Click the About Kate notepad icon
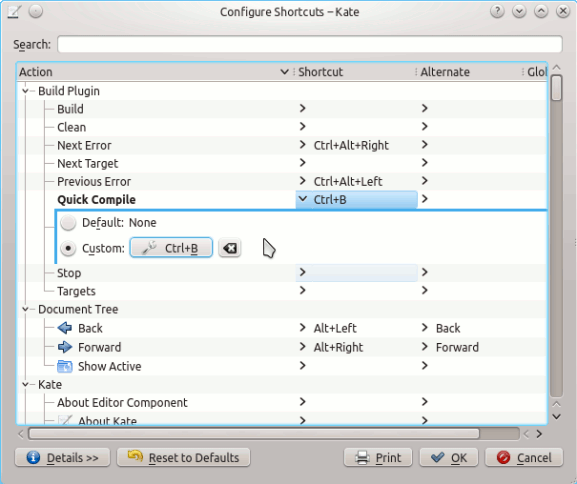The image size is (577, 484). (65, 420)
